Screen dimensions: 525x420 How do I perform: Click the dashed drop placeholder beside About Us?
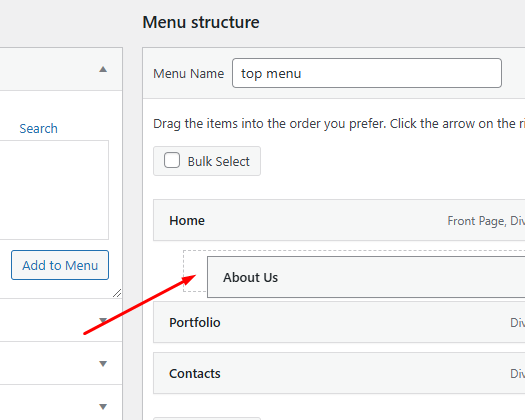click(195, 271)
